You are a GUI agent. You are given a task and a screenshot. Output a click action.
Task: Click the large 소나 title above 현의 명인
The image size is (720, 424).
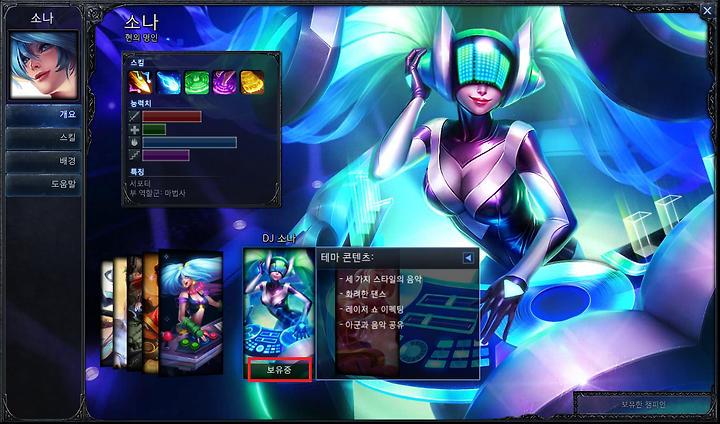click(141, 22)
